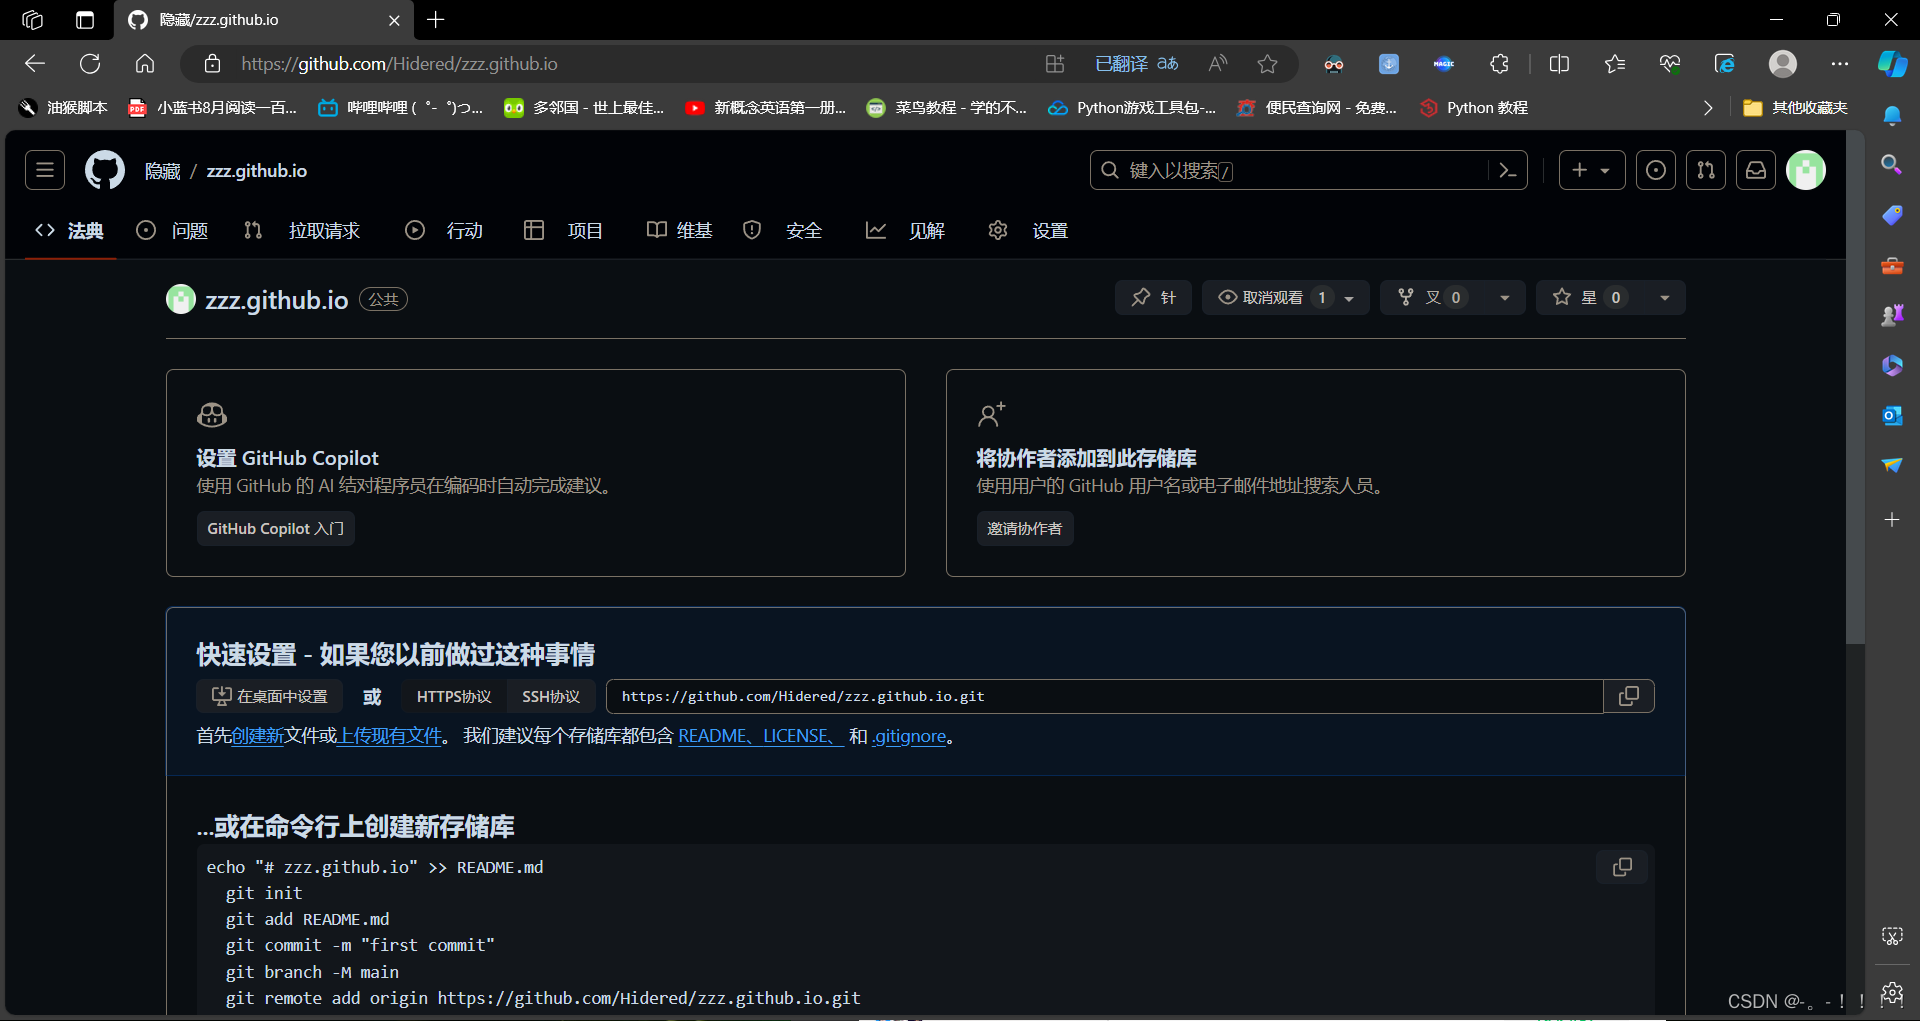Screen dimensions: 1920x1021
Task: Open the other favorites folder
Action: 1795,108
